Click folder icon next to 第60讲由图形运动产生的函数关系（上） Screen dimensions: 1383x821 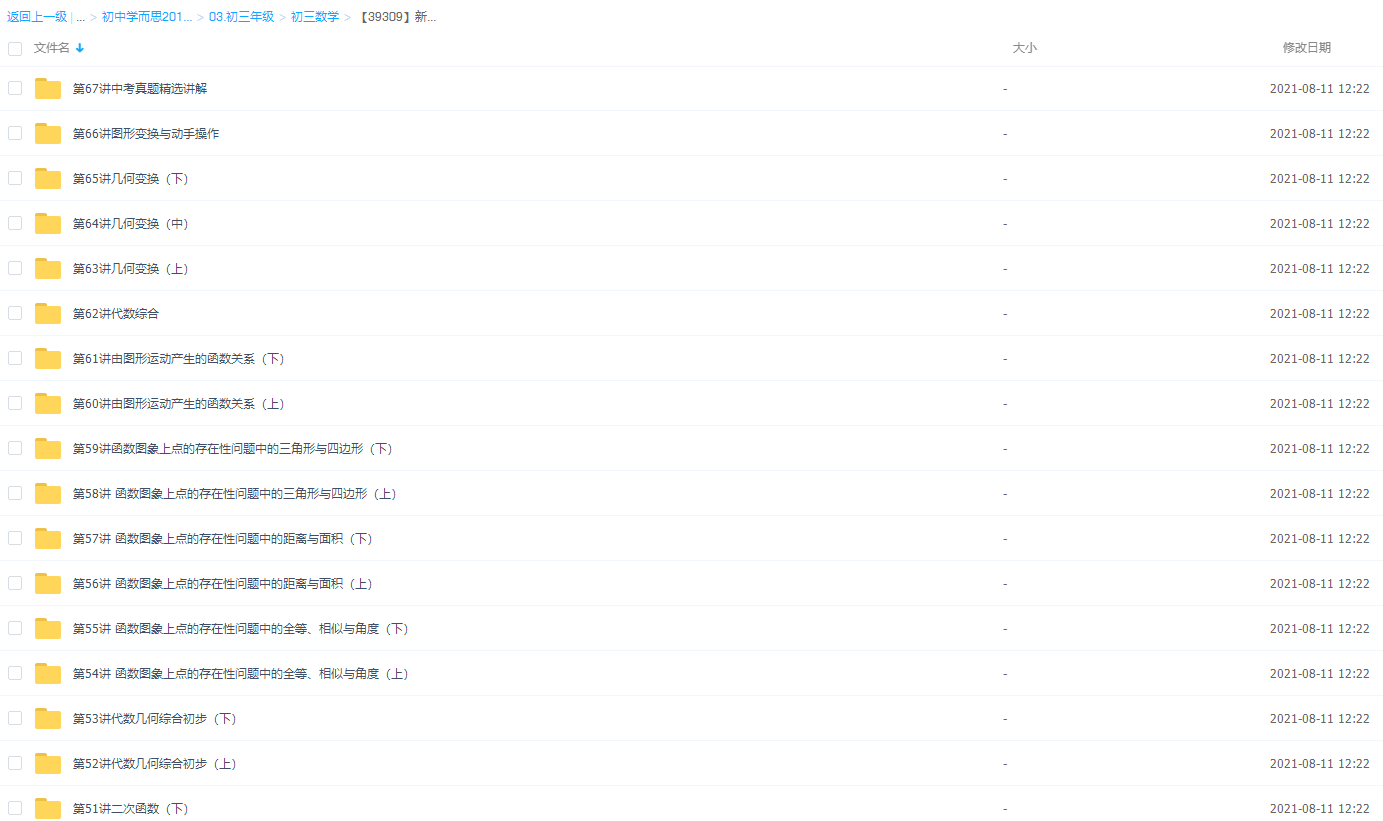[x=48, y=404]
